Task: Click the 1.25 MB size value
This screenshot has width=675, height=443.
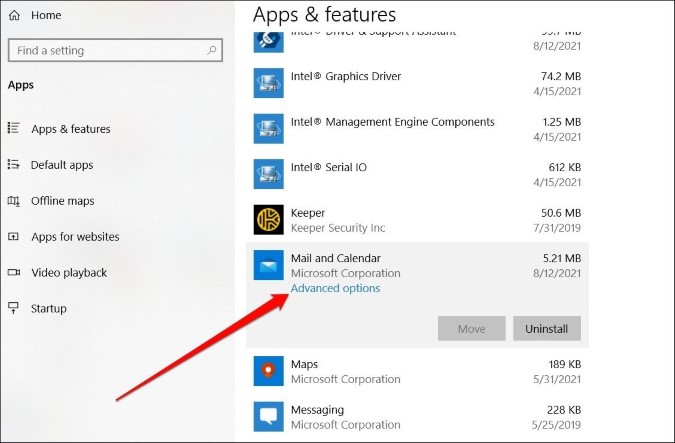Action: pyautogui.click(x=562, y=122)
